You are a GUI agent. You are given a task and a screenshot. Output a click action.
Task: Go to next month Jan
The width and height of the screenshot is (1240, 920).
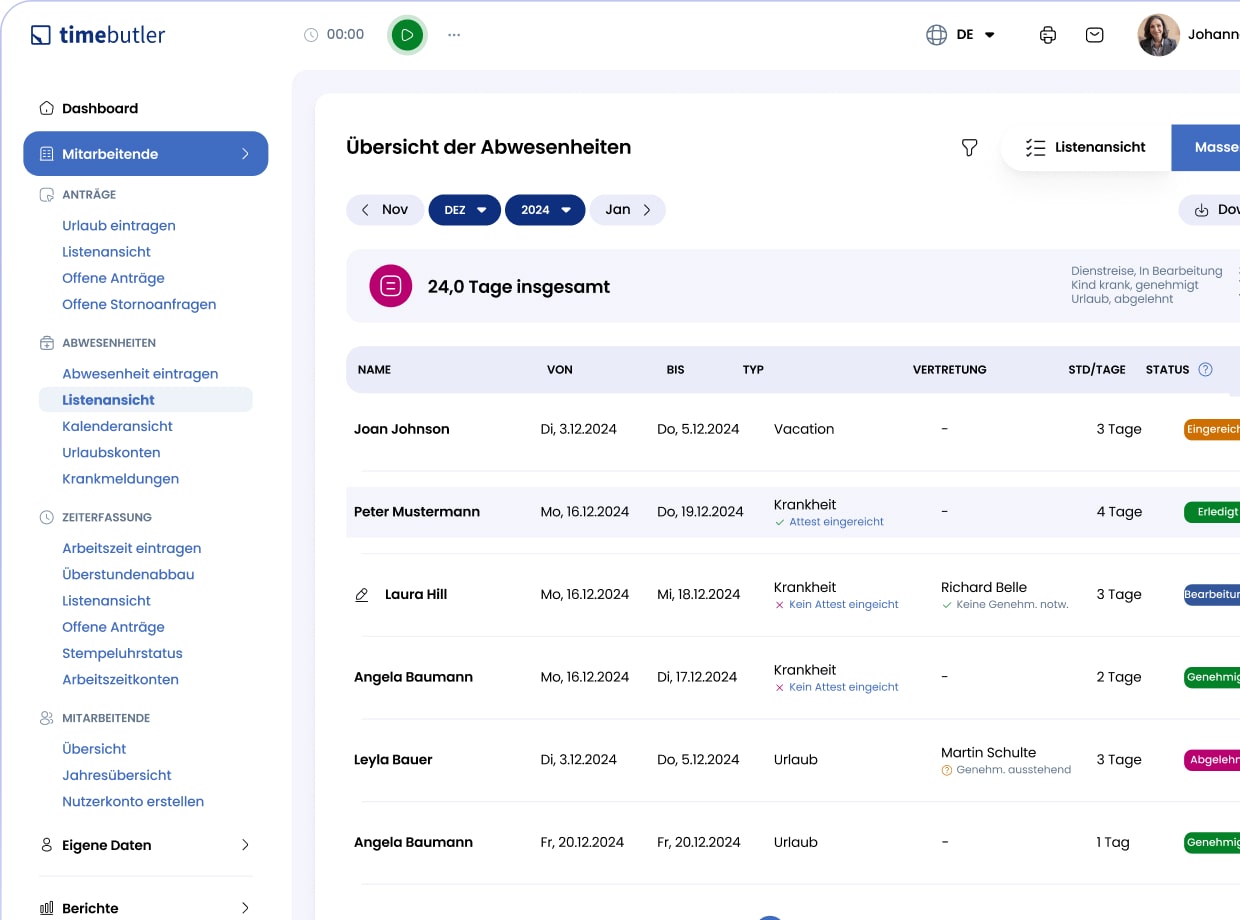coord(627,210)
